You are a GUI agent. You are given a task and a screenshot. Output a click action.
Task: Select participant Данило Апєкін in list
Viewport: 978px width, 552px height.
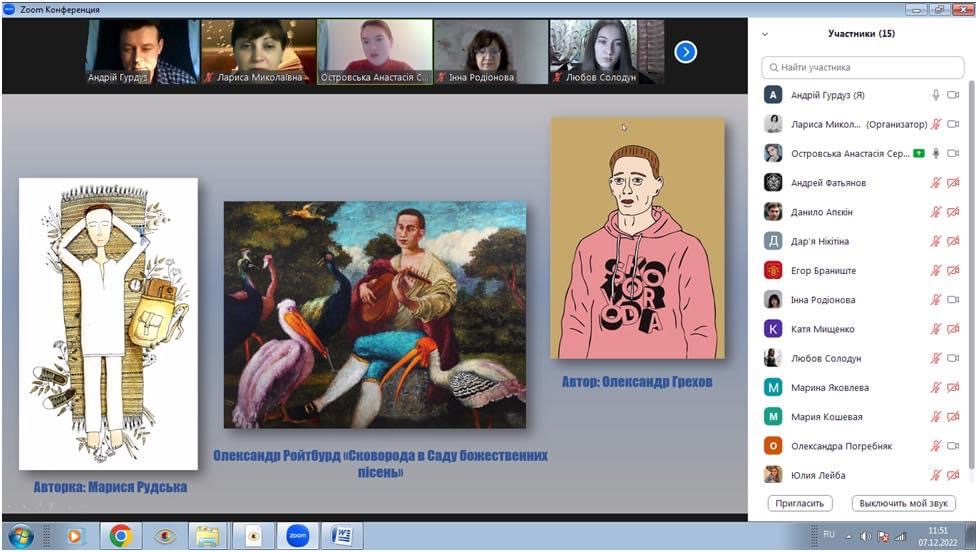tap(863, 212)
